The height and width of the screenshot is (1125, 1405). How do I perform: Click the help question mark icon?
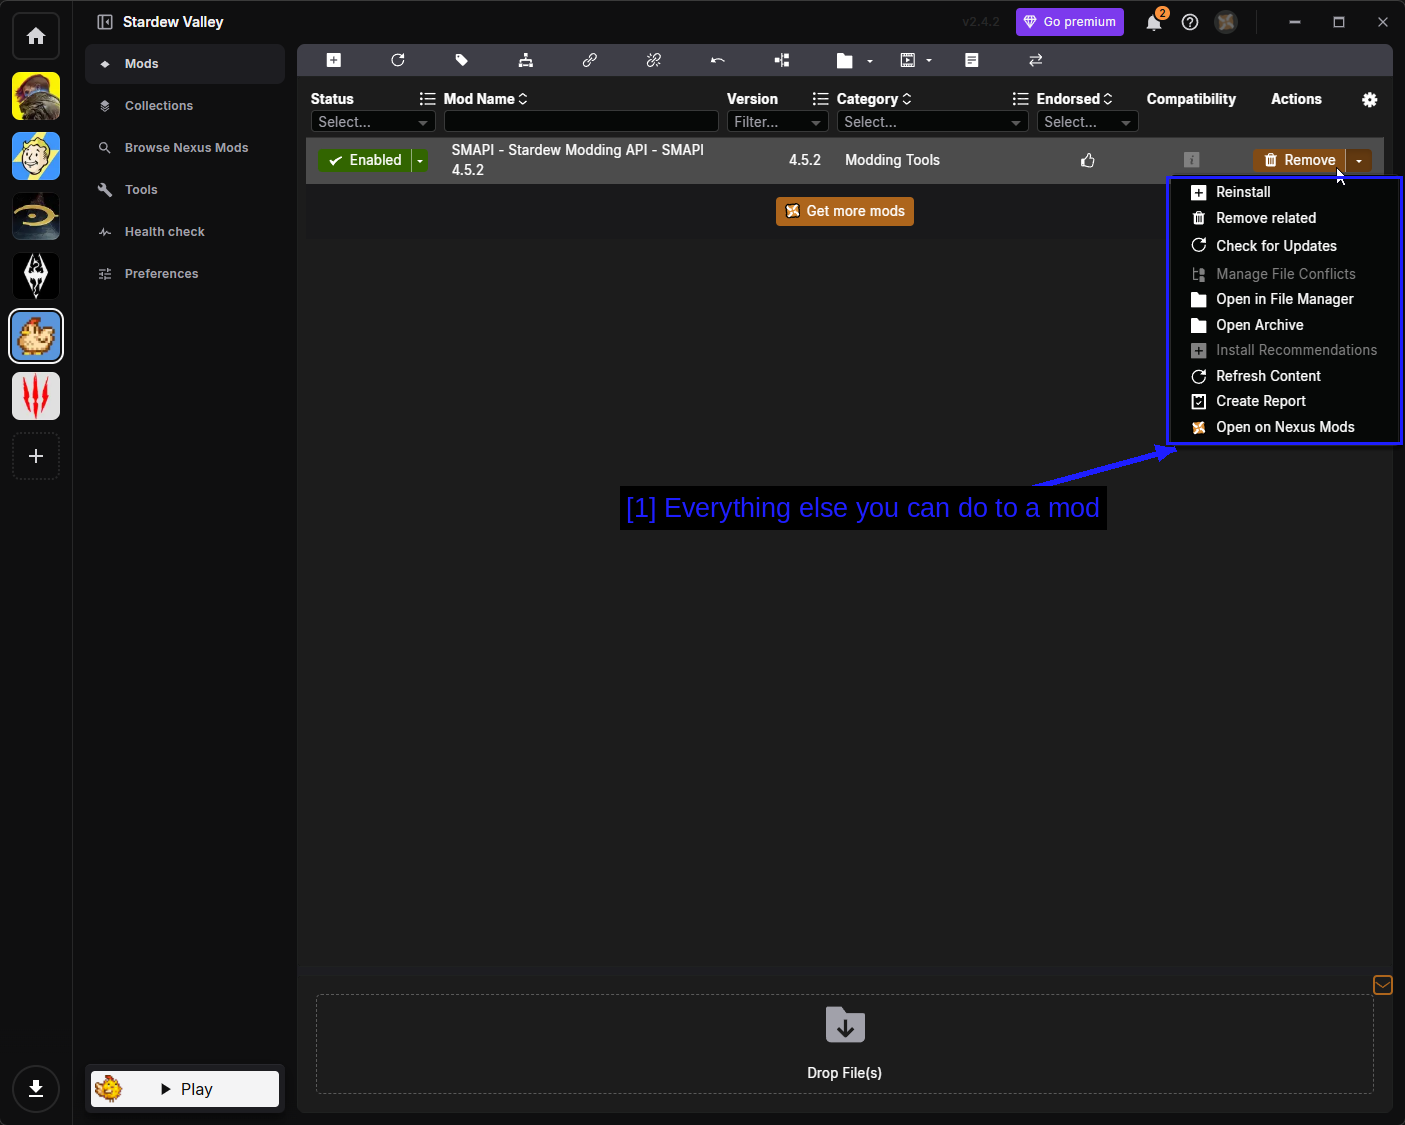tap(1190, 22)
